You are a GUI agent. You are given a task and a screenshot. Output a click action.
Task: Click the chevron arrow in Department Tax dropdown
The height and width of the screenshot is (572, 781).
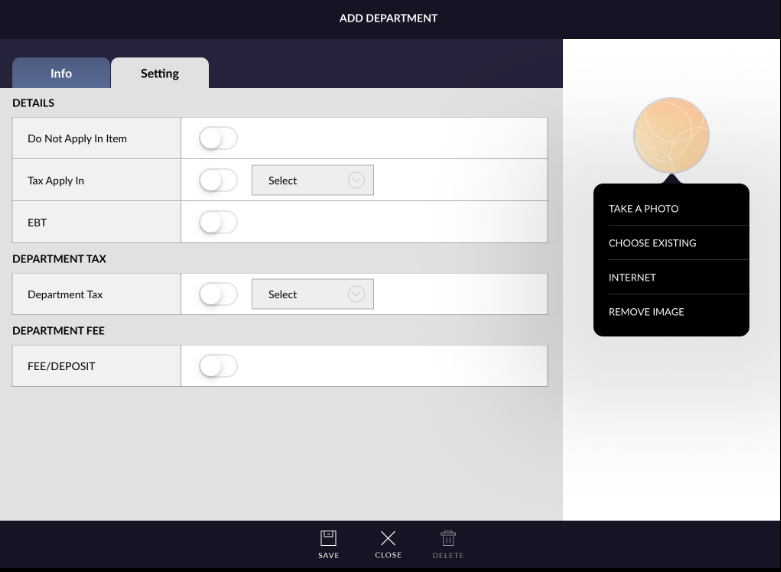tap(356, 295)
